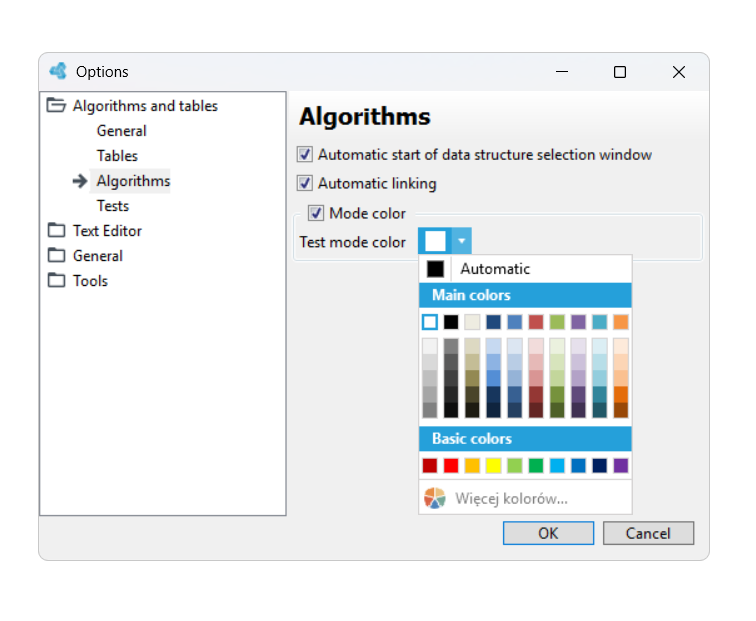Click the open folder icon beside Algorithms and tables
Viewport: 756px width, 621px height.
point(56,105)
